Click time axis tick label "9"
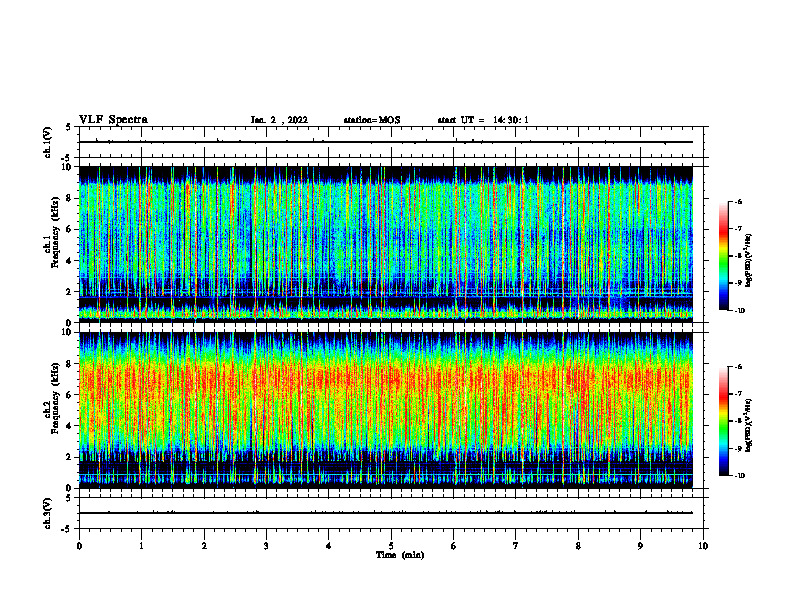Screen dimensions: 792x612 (640, 546)
